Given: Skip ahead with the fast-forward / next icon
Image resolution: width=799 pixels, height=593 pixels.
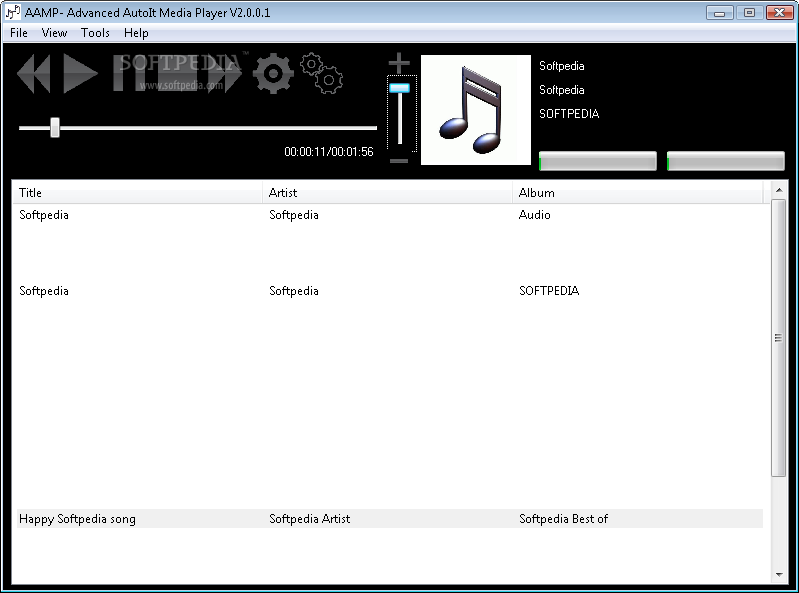Looking at the screenshot, I should pos(225,74).
